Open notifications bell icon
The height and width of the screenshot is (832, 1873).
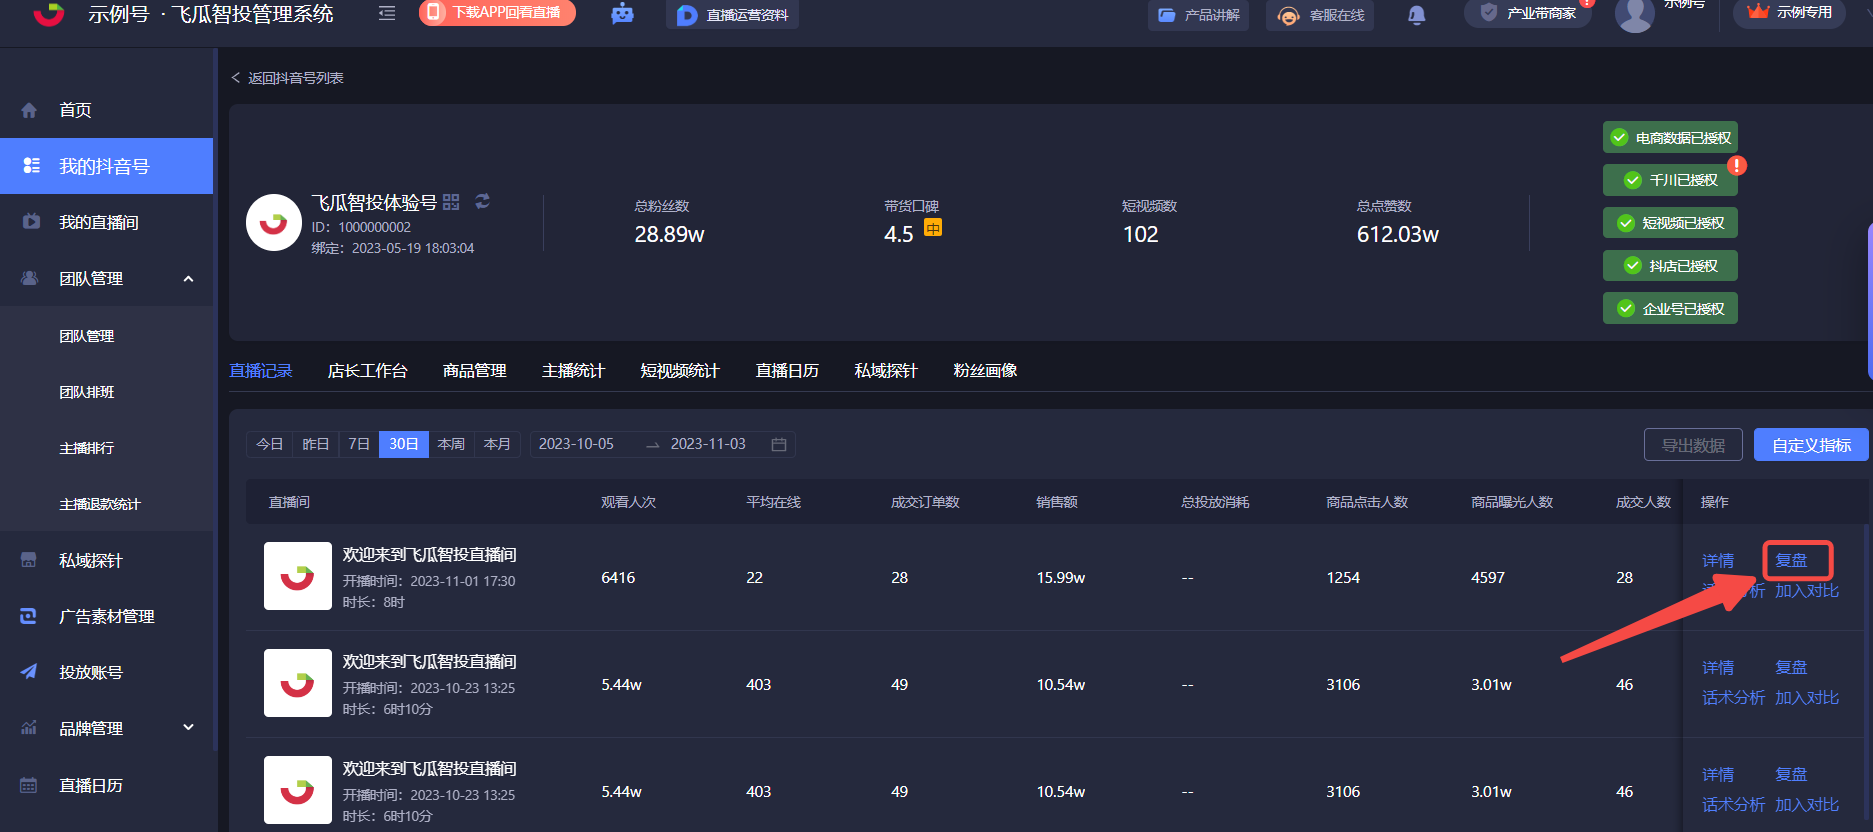click(1416, 15)
